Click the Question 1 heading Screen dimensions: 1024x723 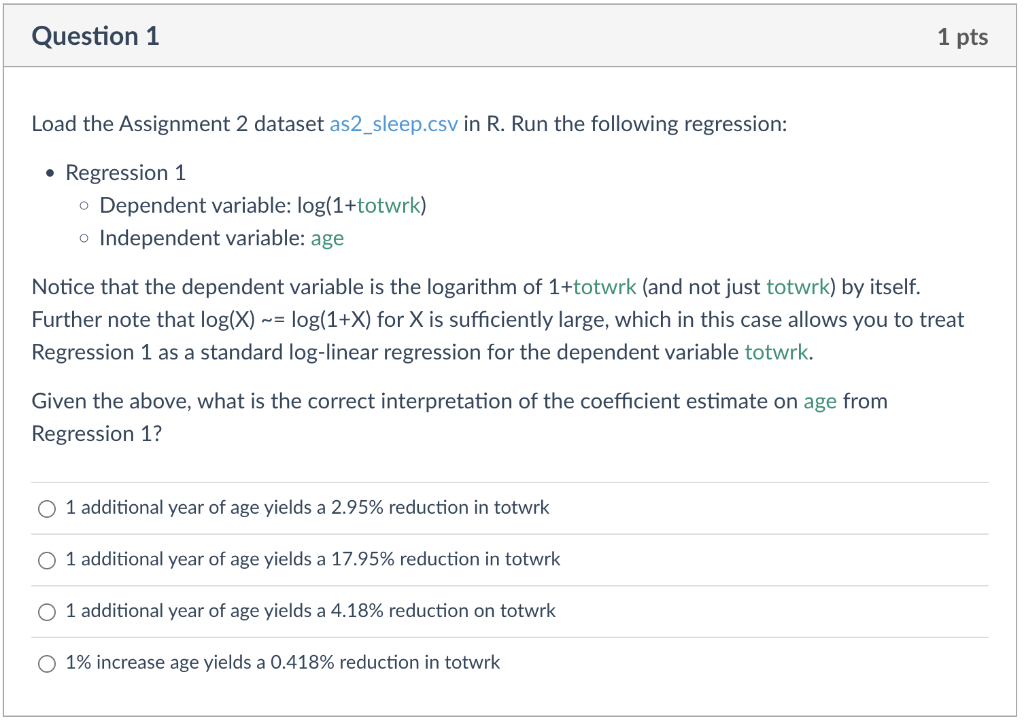(x=95, y=37)
